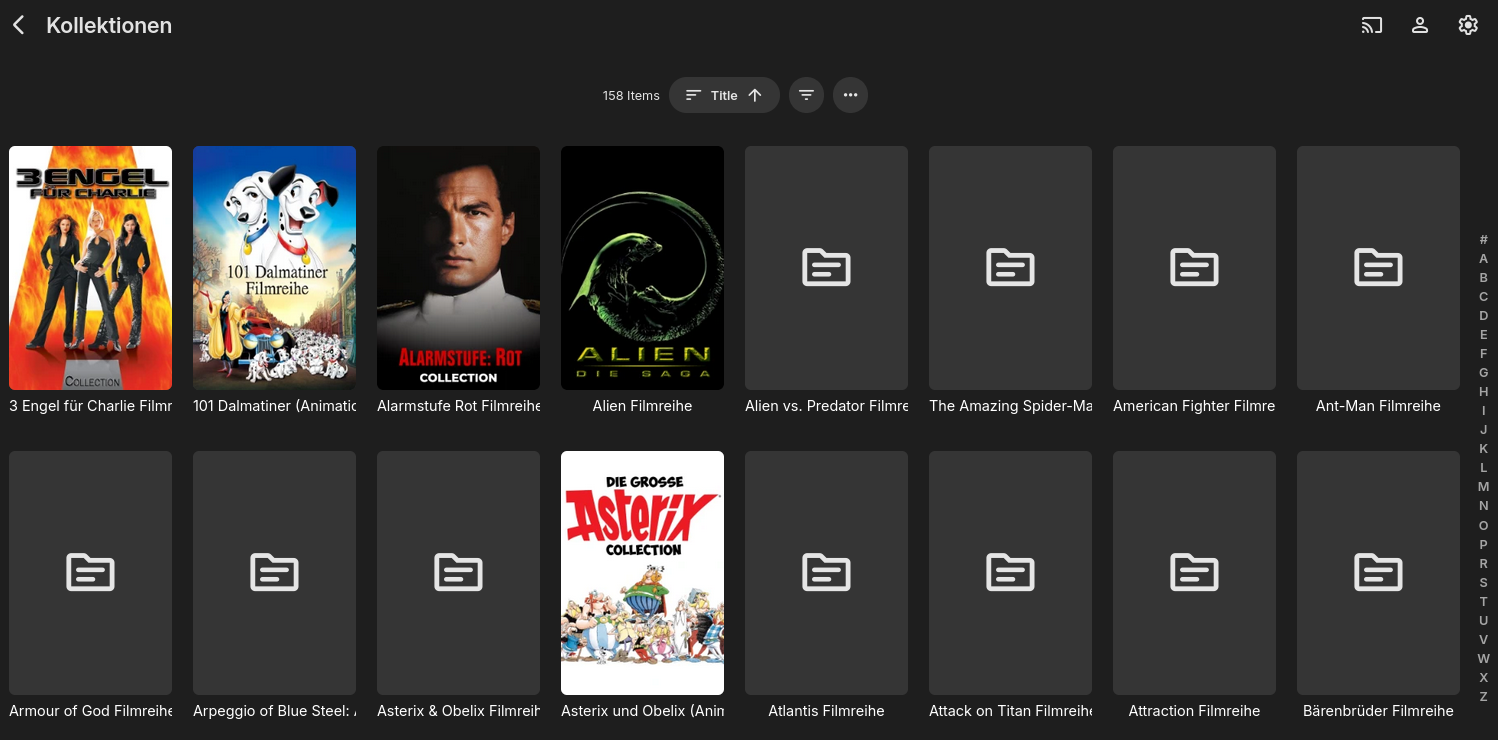Select the # entry in alphabet index
The height and width of the screenshot is (740, 1498).
coord(1483,240)
